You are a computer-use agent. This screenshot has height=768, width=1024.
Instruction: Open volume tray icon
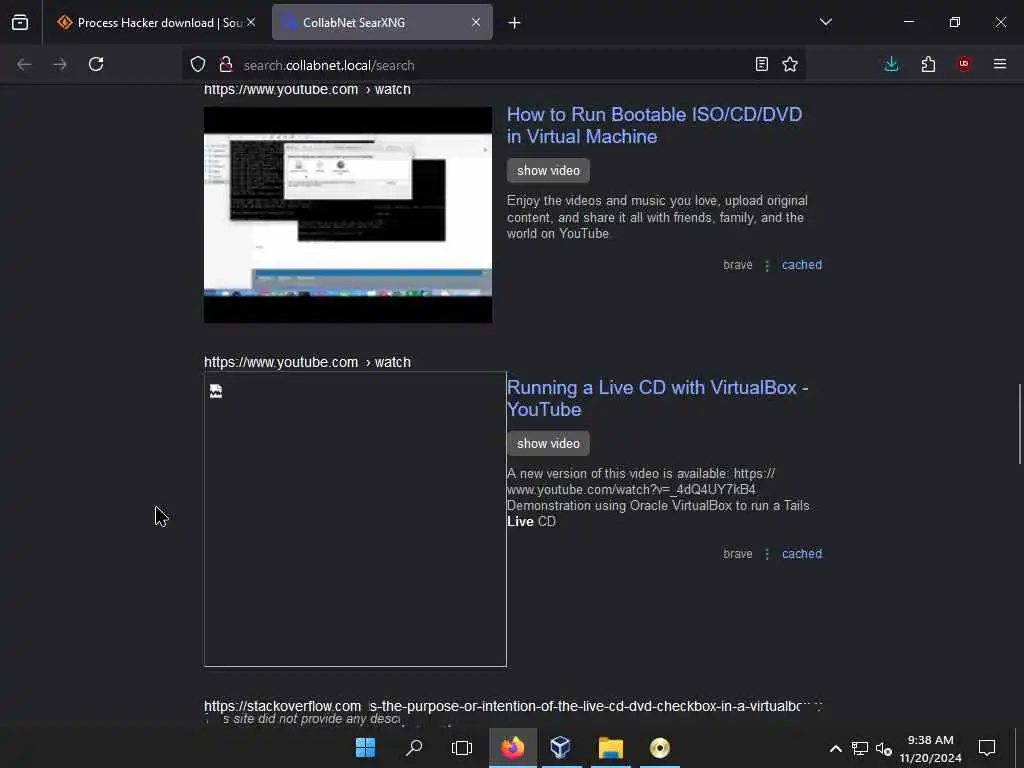point(884,748)
